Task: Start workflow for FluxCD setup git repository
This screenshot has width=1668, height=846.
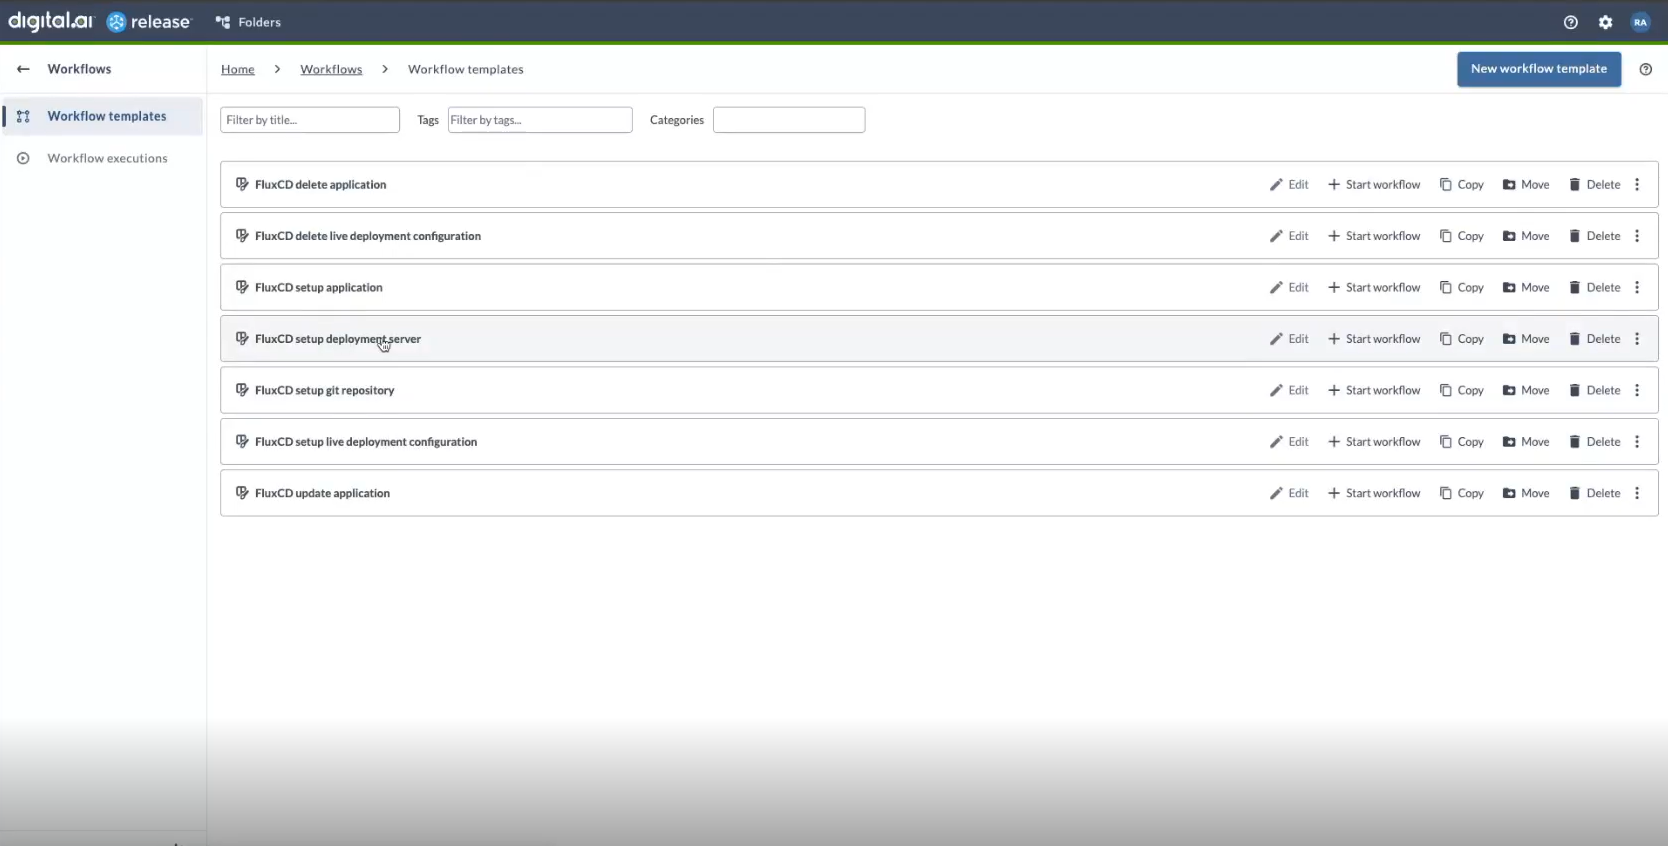Action: pos(1374,391)
